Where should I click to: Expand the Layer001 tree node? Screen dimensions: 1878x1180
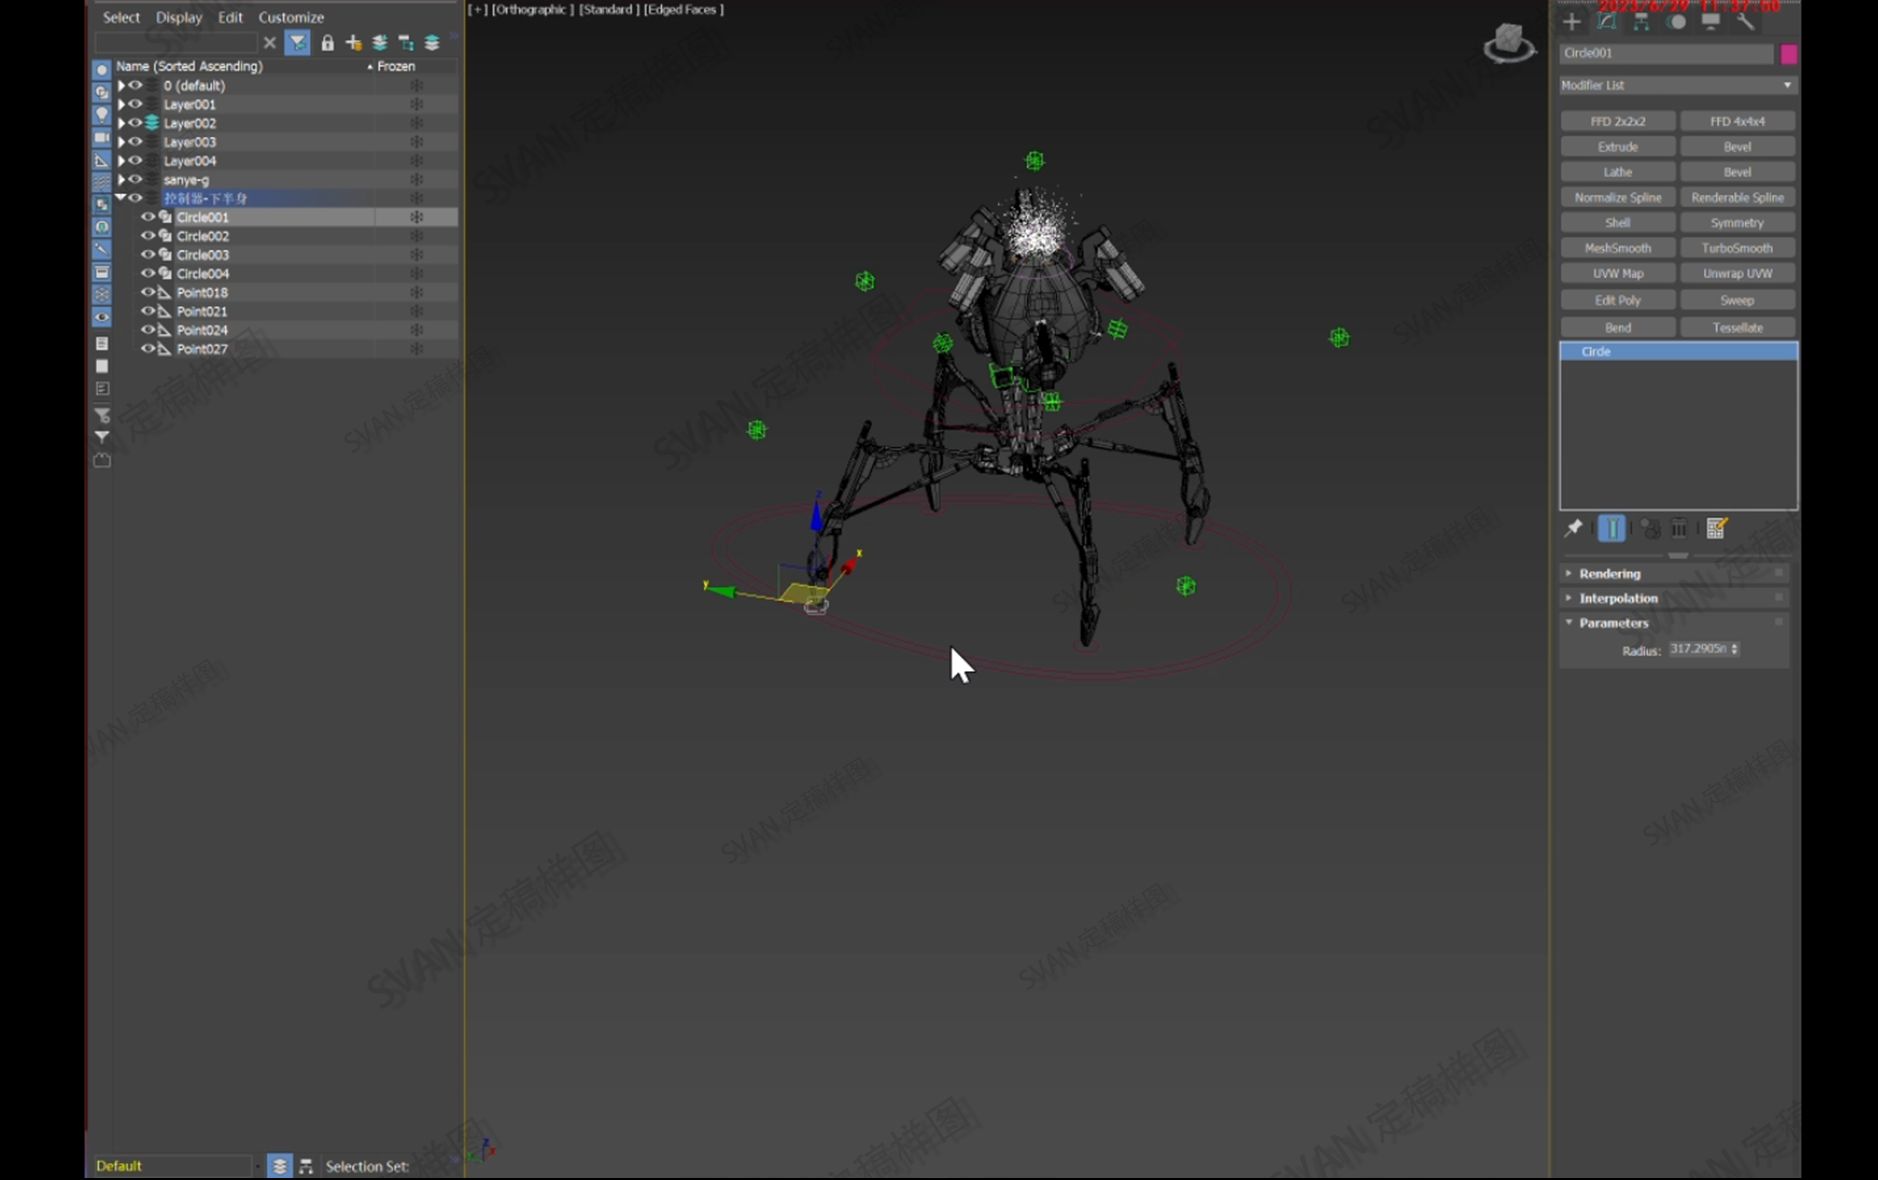[x=121, y=104]
